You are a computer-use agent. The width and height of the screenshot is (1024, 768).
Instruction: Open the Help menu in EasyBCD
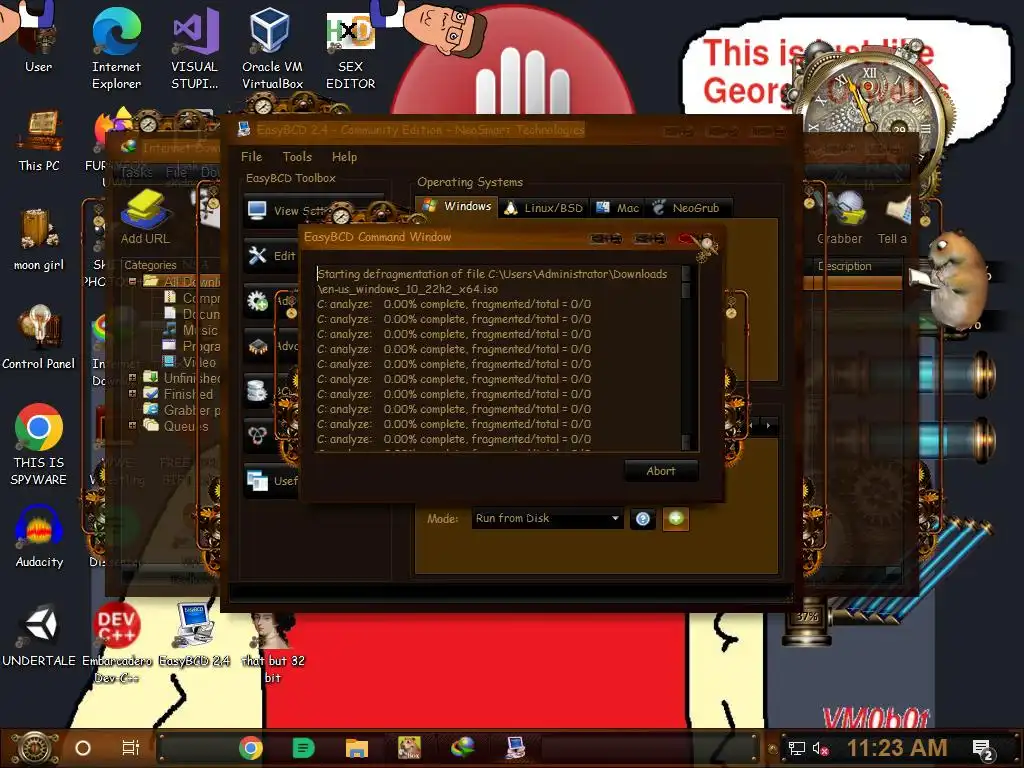coord(344,157)
